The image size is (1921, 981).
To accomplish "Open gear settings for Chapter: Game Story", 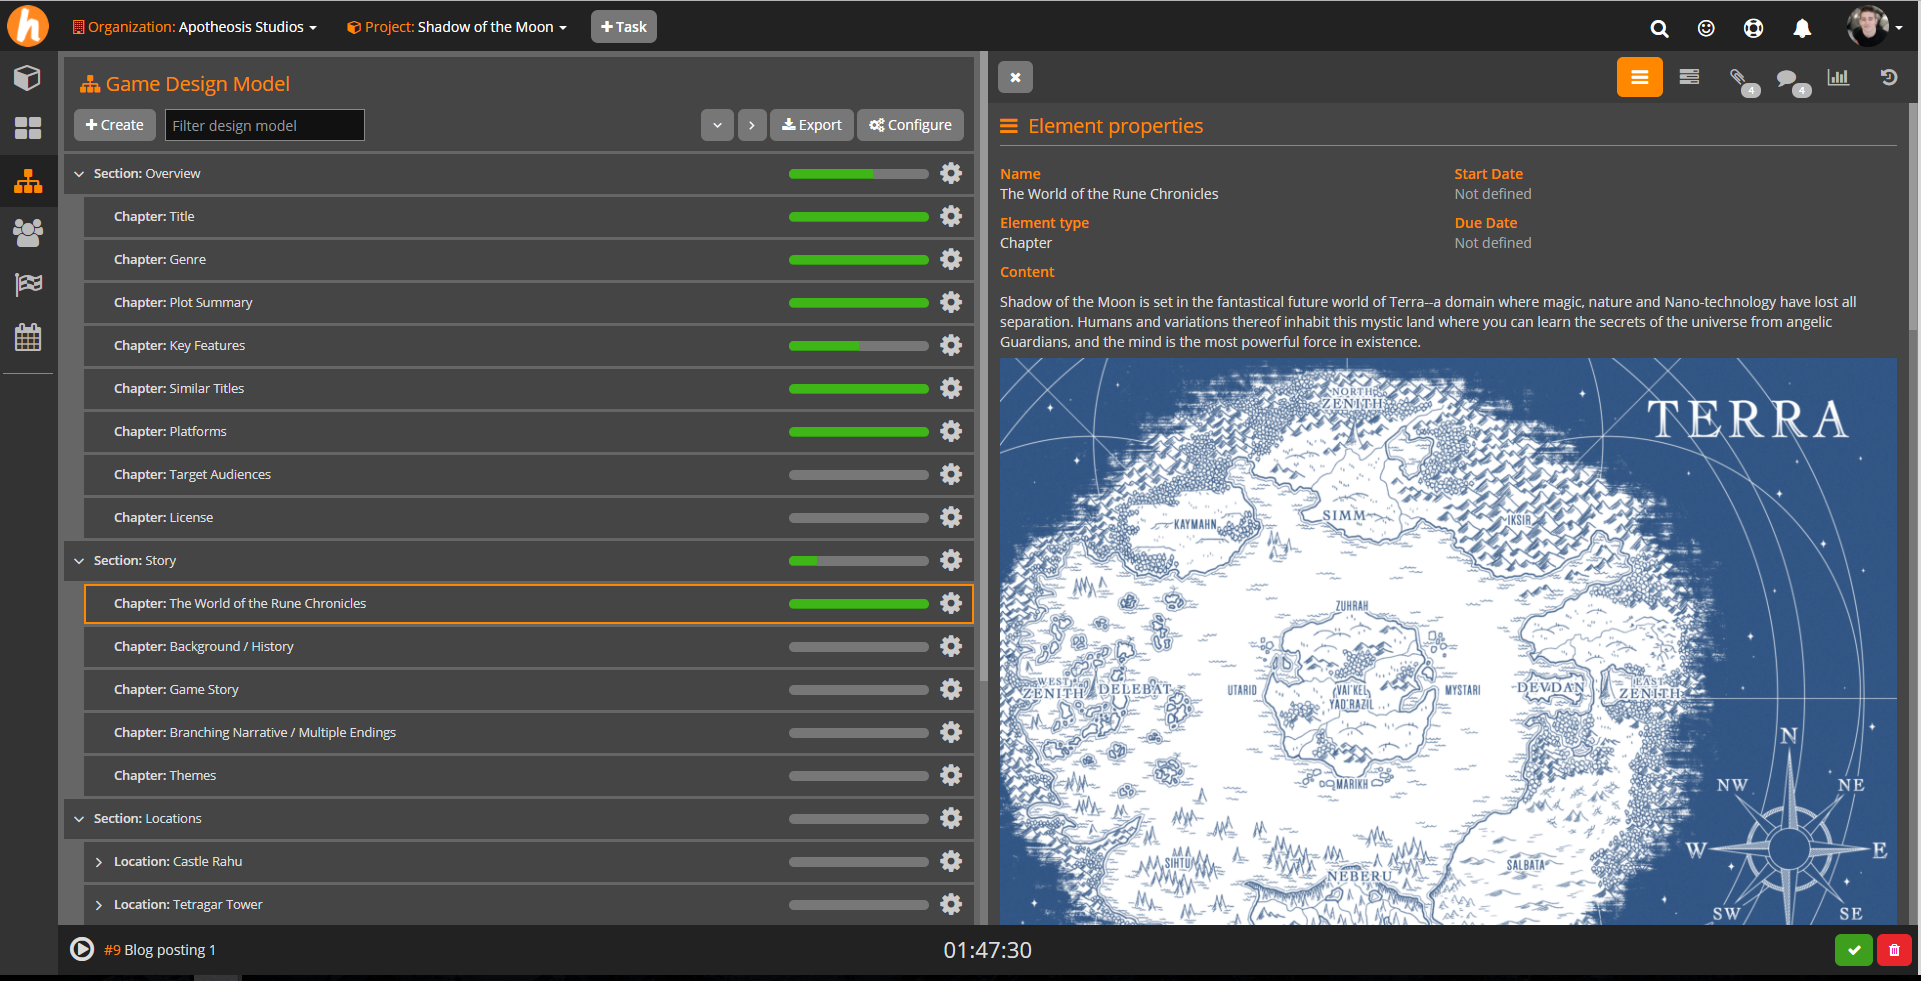I will click(951, 689).
